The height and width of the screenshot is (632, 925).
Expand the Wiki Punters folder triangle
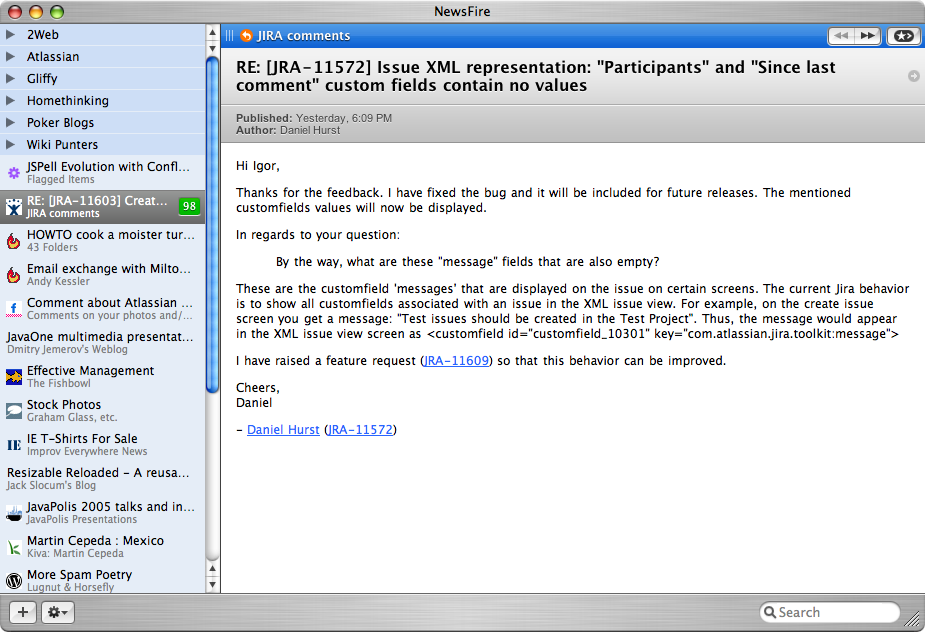coord(10,145)
